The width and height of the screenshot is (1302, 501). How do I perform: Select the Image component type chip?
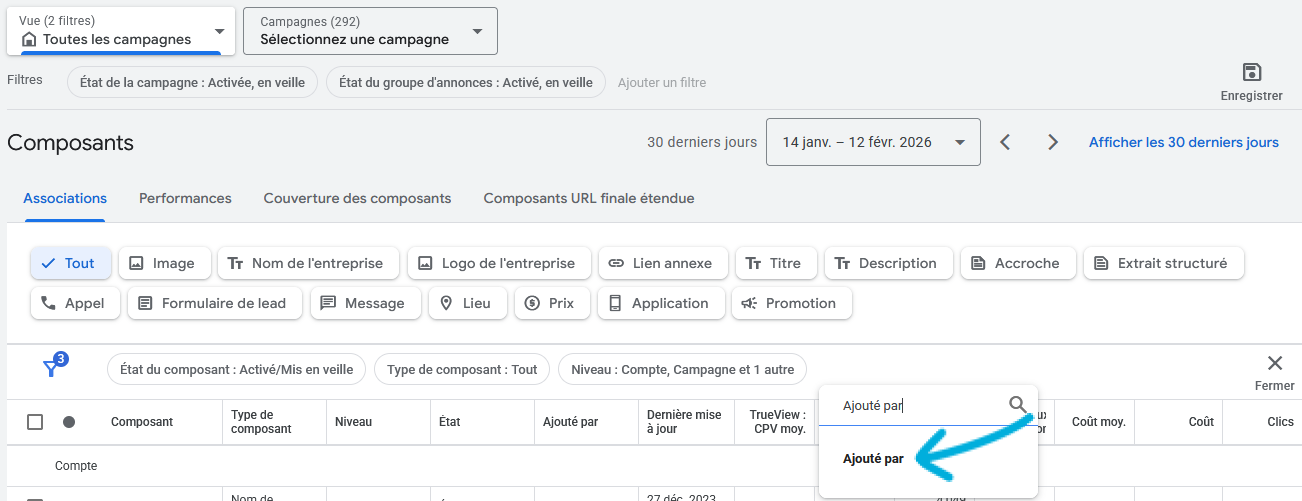(164, 263)
